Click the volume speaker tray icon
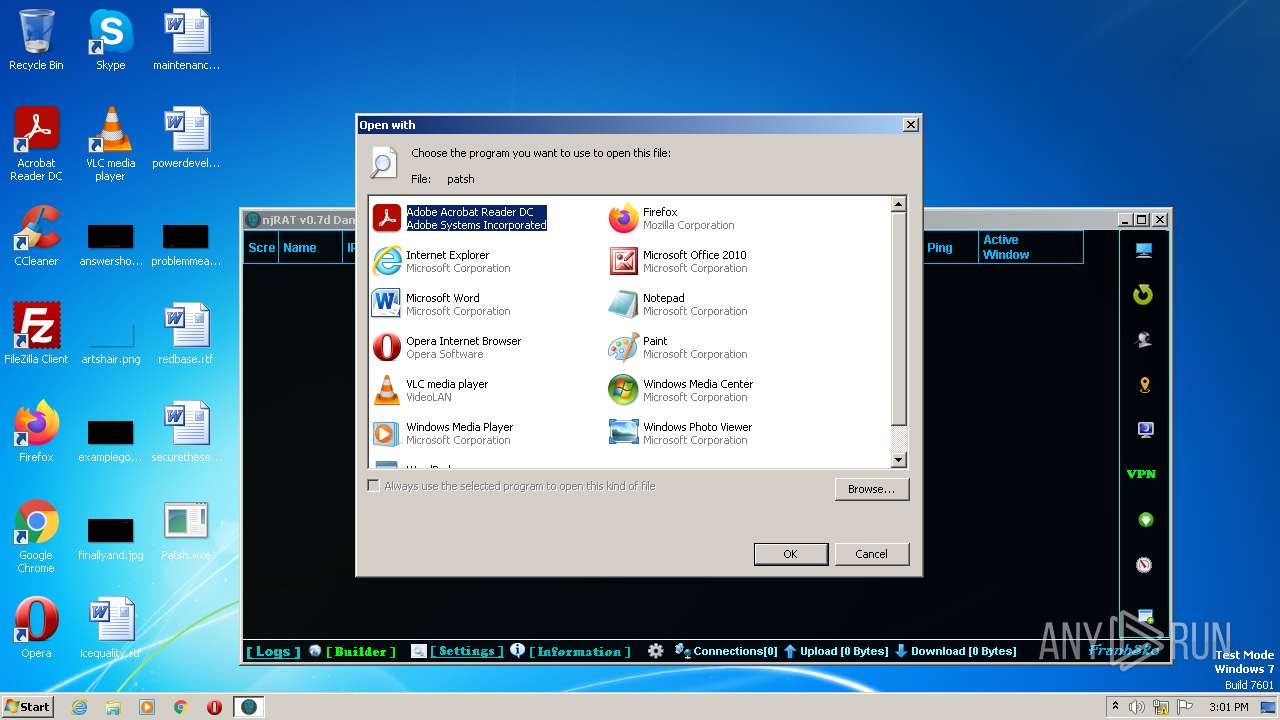This screenshot has height=720, width=1280. pyautogui.click(x=1137, y=707)
